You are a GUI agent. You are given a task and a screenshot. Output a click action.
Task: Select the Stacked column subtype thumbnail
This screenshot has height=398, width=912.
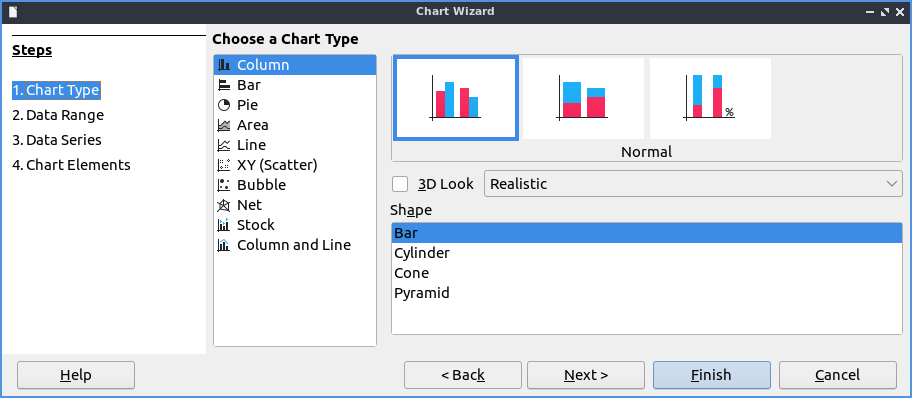[583, 98]
